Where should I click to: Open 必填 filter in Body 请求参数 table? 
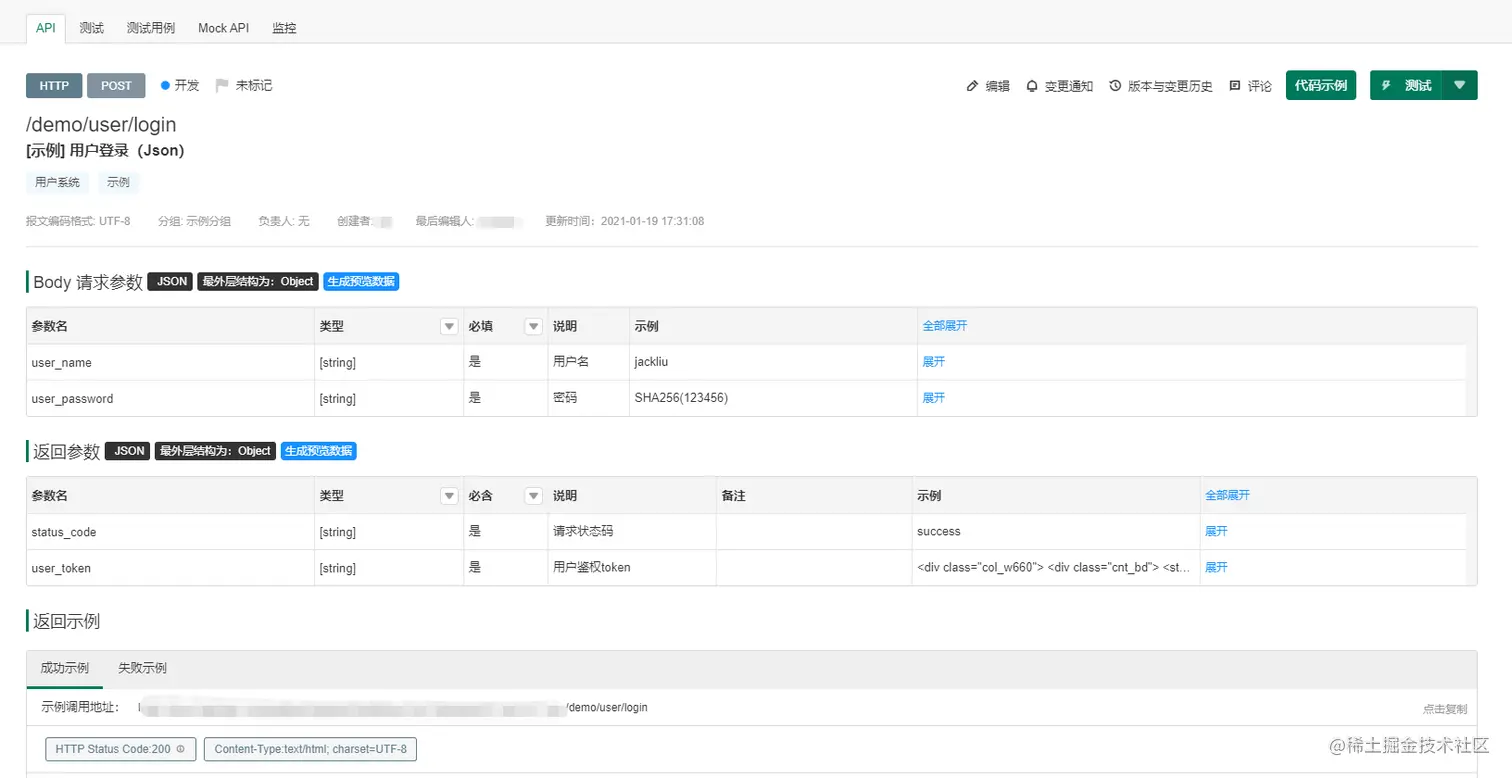pos(533,327)
